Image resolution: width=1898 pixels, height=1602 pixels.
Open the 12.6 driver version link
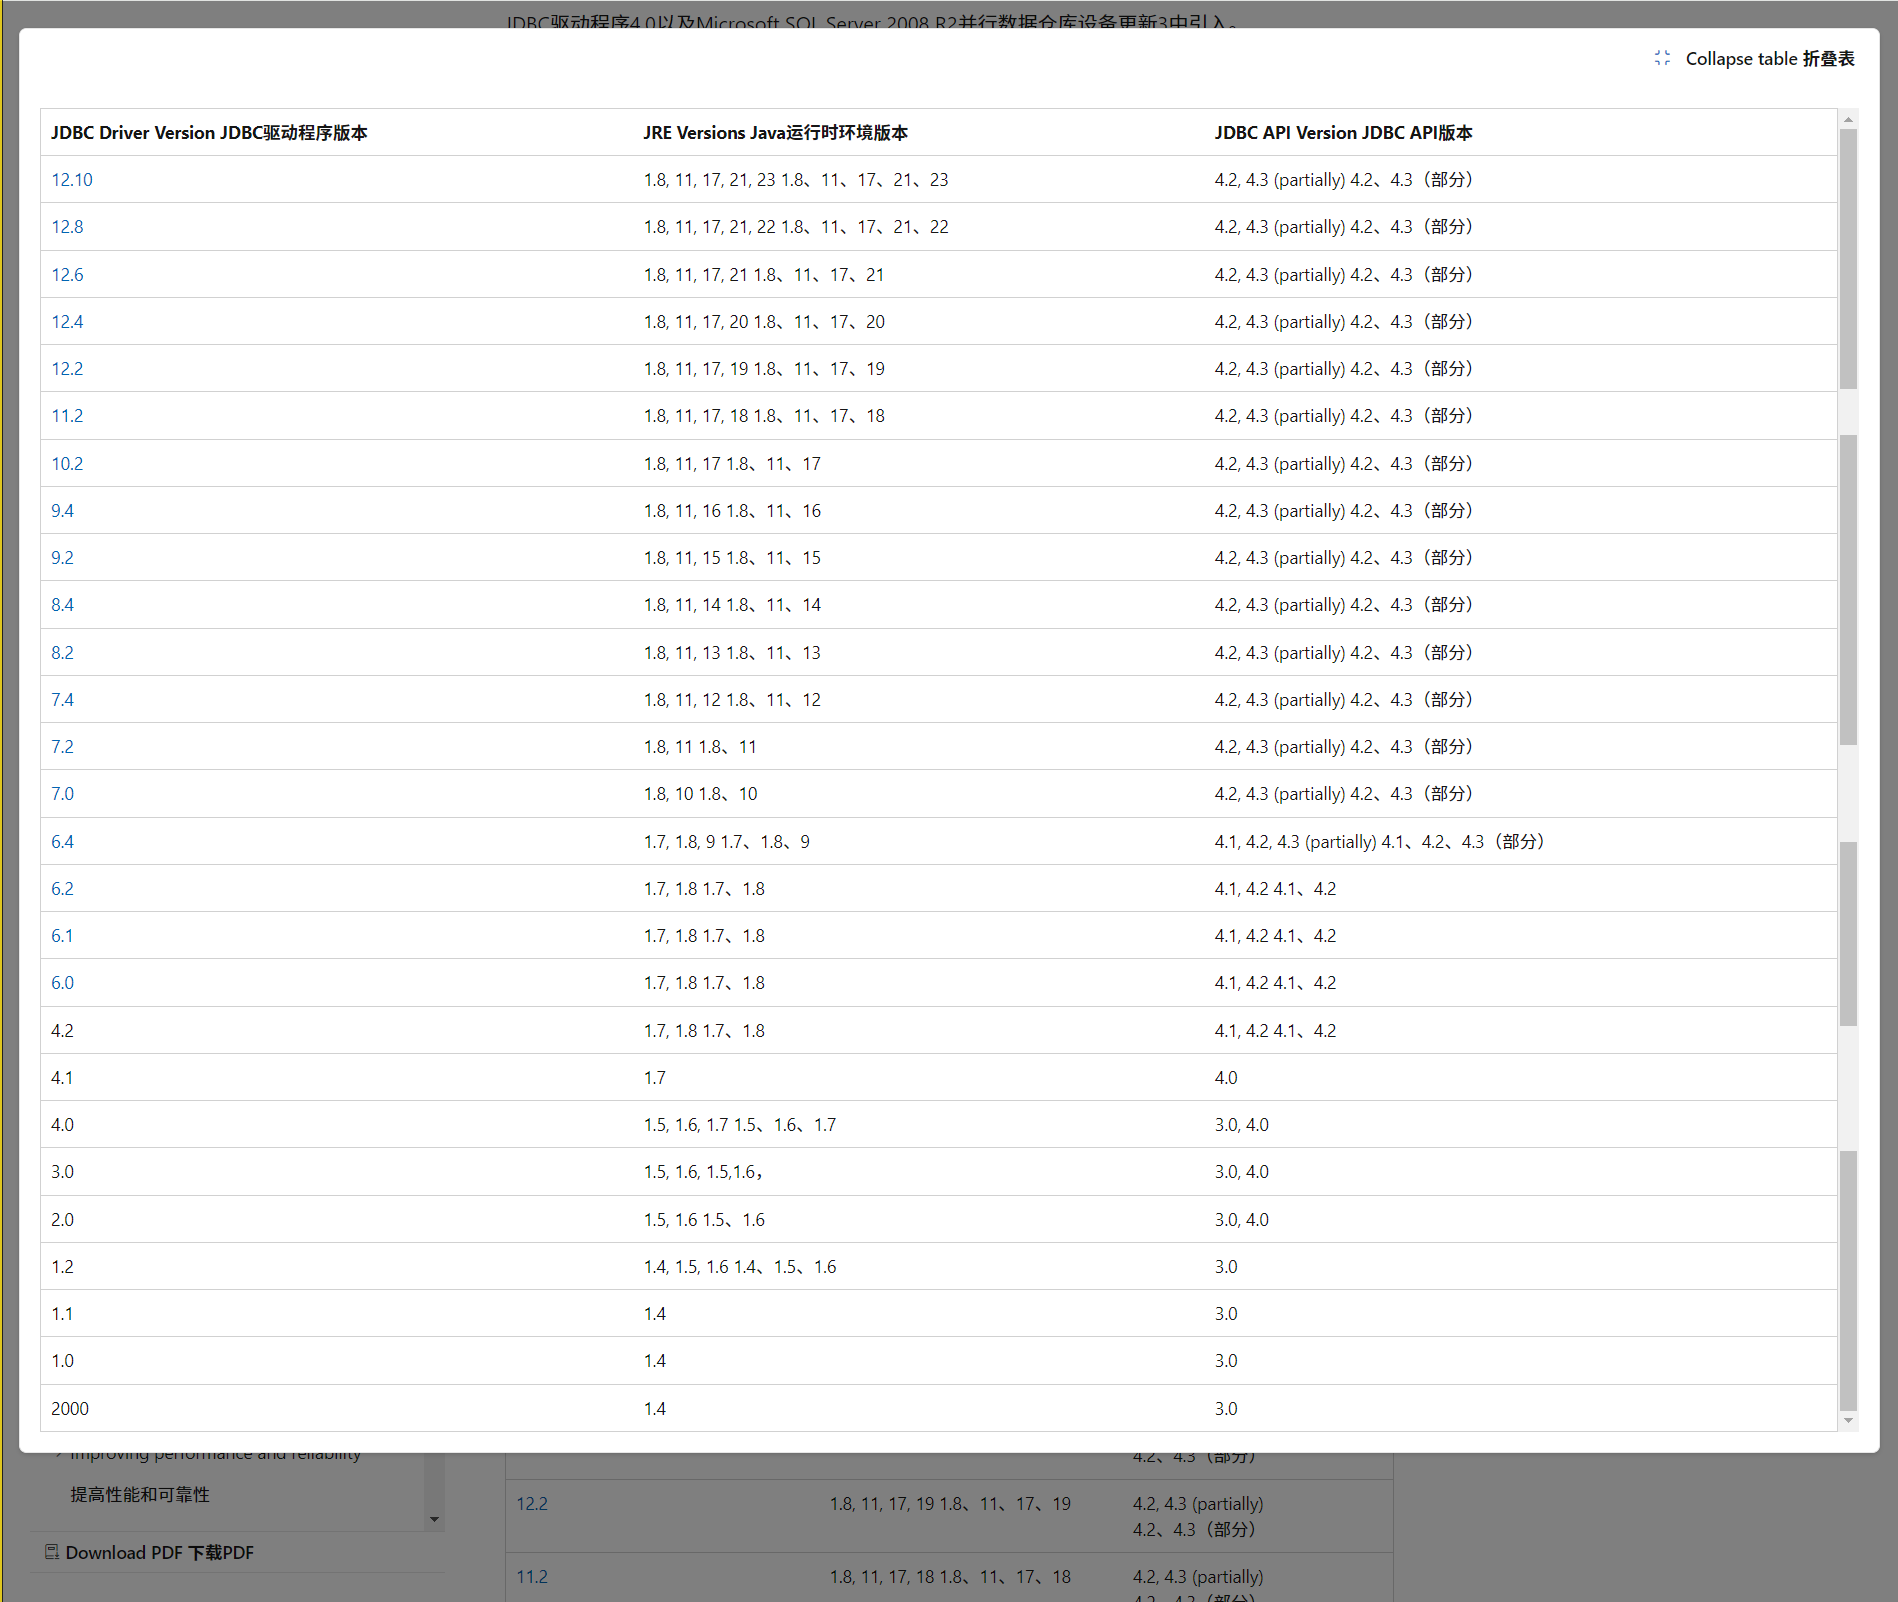(x=67, y=275)
